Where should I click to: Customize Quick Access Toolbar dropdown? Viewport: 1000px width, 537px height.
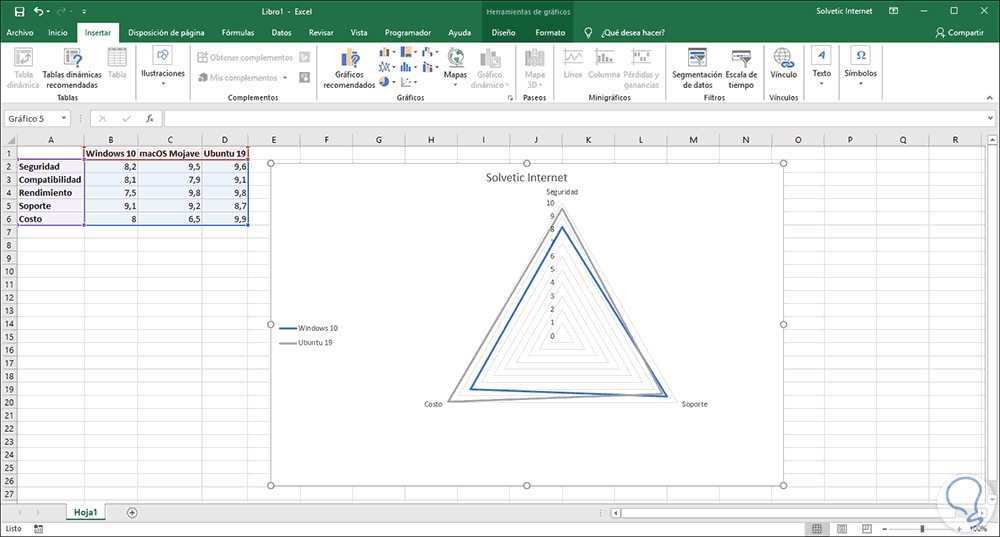coord(84,11)
